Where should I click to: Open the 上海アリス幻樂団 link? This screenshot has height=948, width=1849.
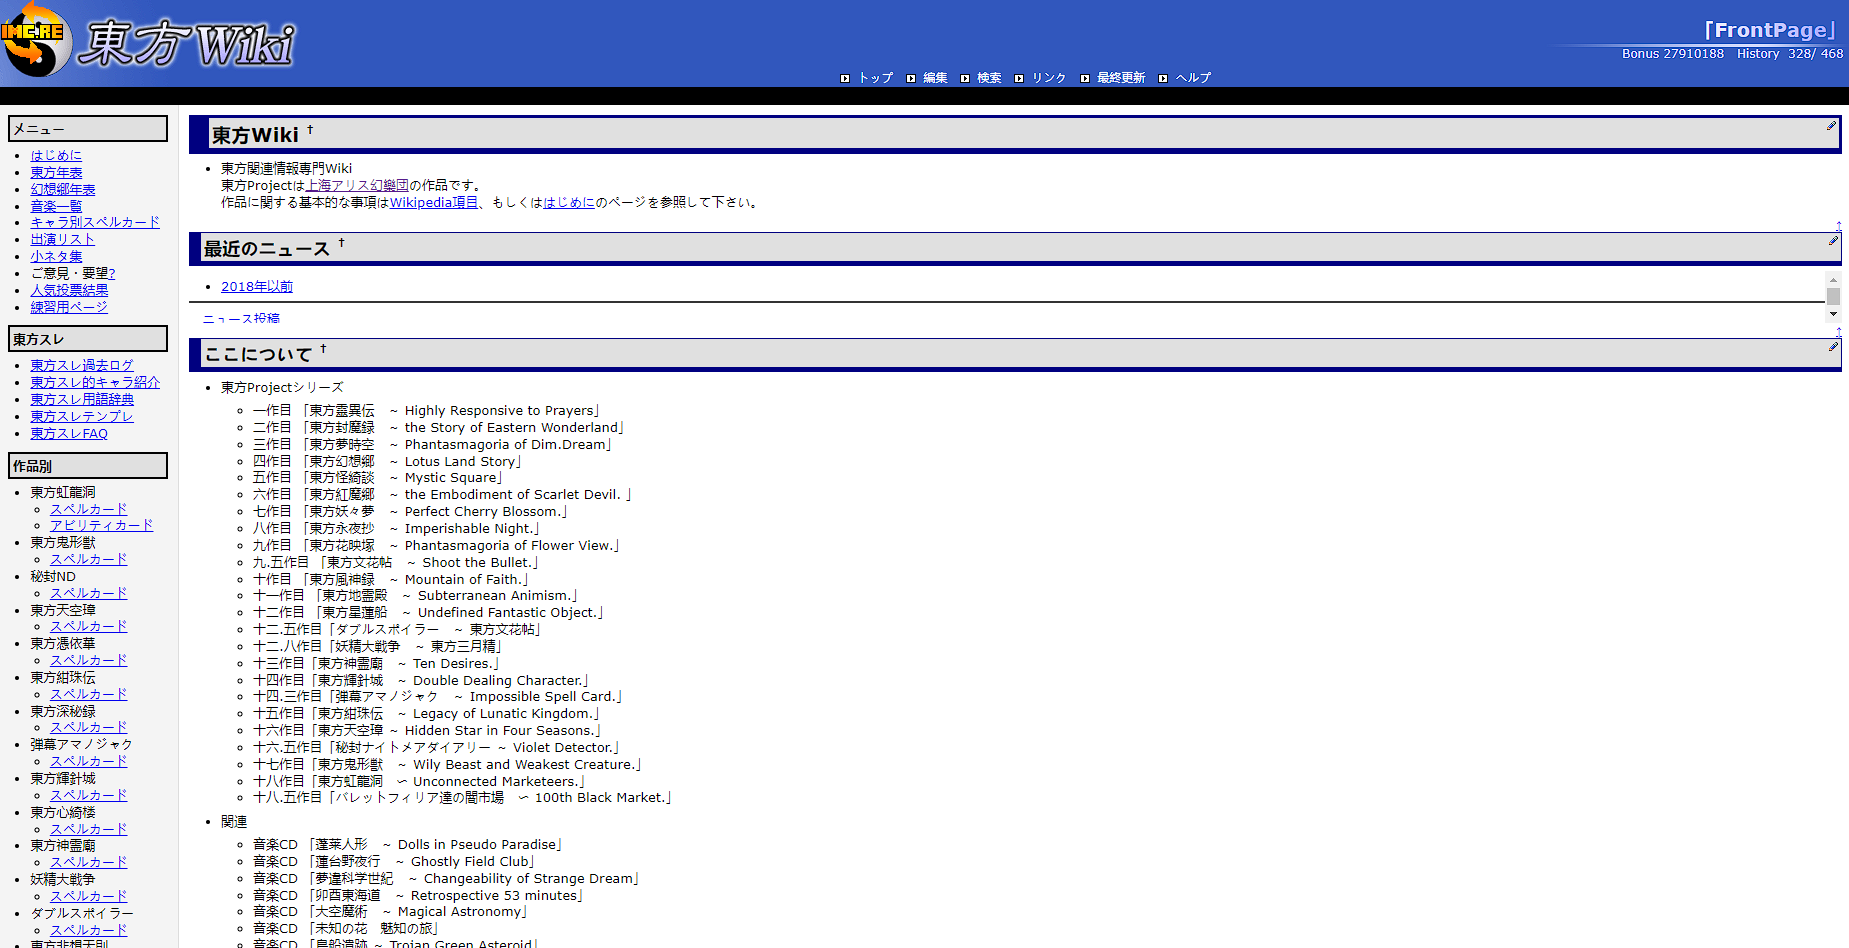pyautogui.click(x=357, y=186)
